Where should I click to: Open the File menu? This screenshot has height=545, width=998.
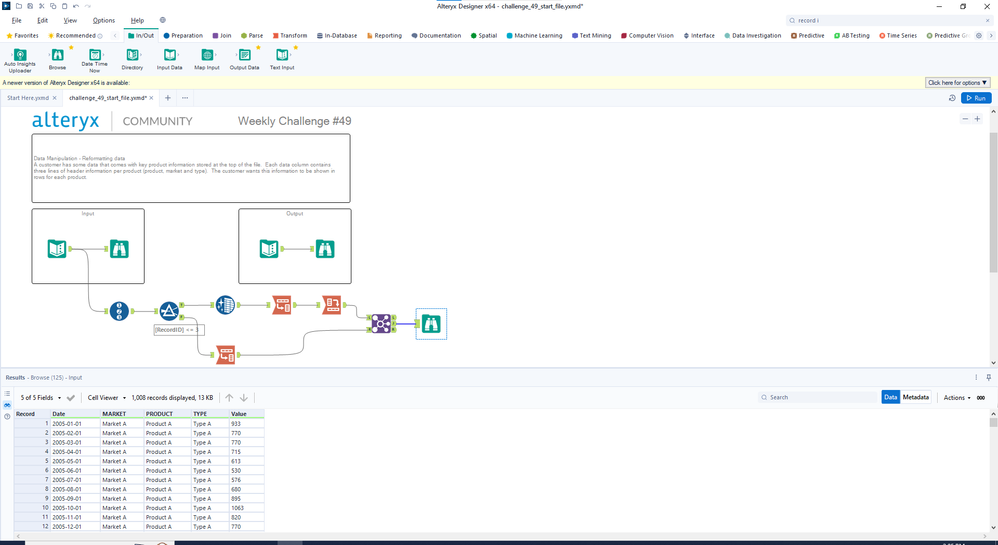pyautogui.click(x=17, y=20)
